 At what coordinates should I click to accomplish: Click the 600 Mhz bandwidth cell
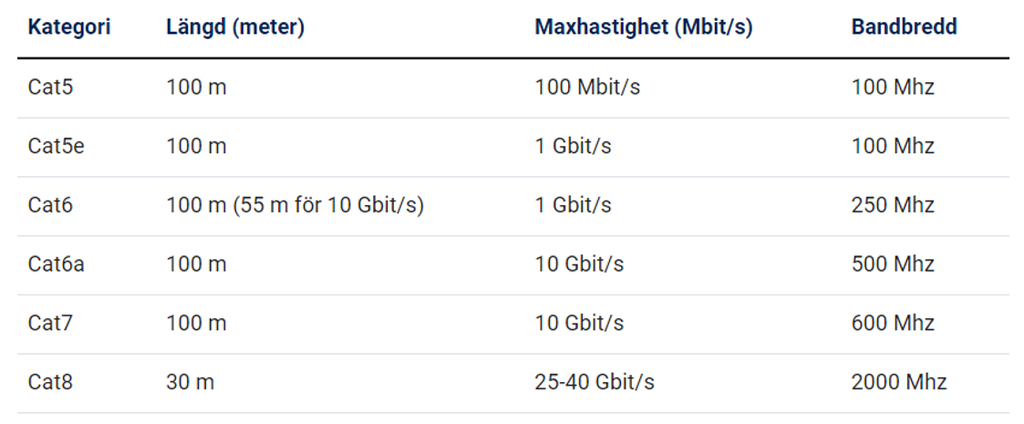pos(893,323)
